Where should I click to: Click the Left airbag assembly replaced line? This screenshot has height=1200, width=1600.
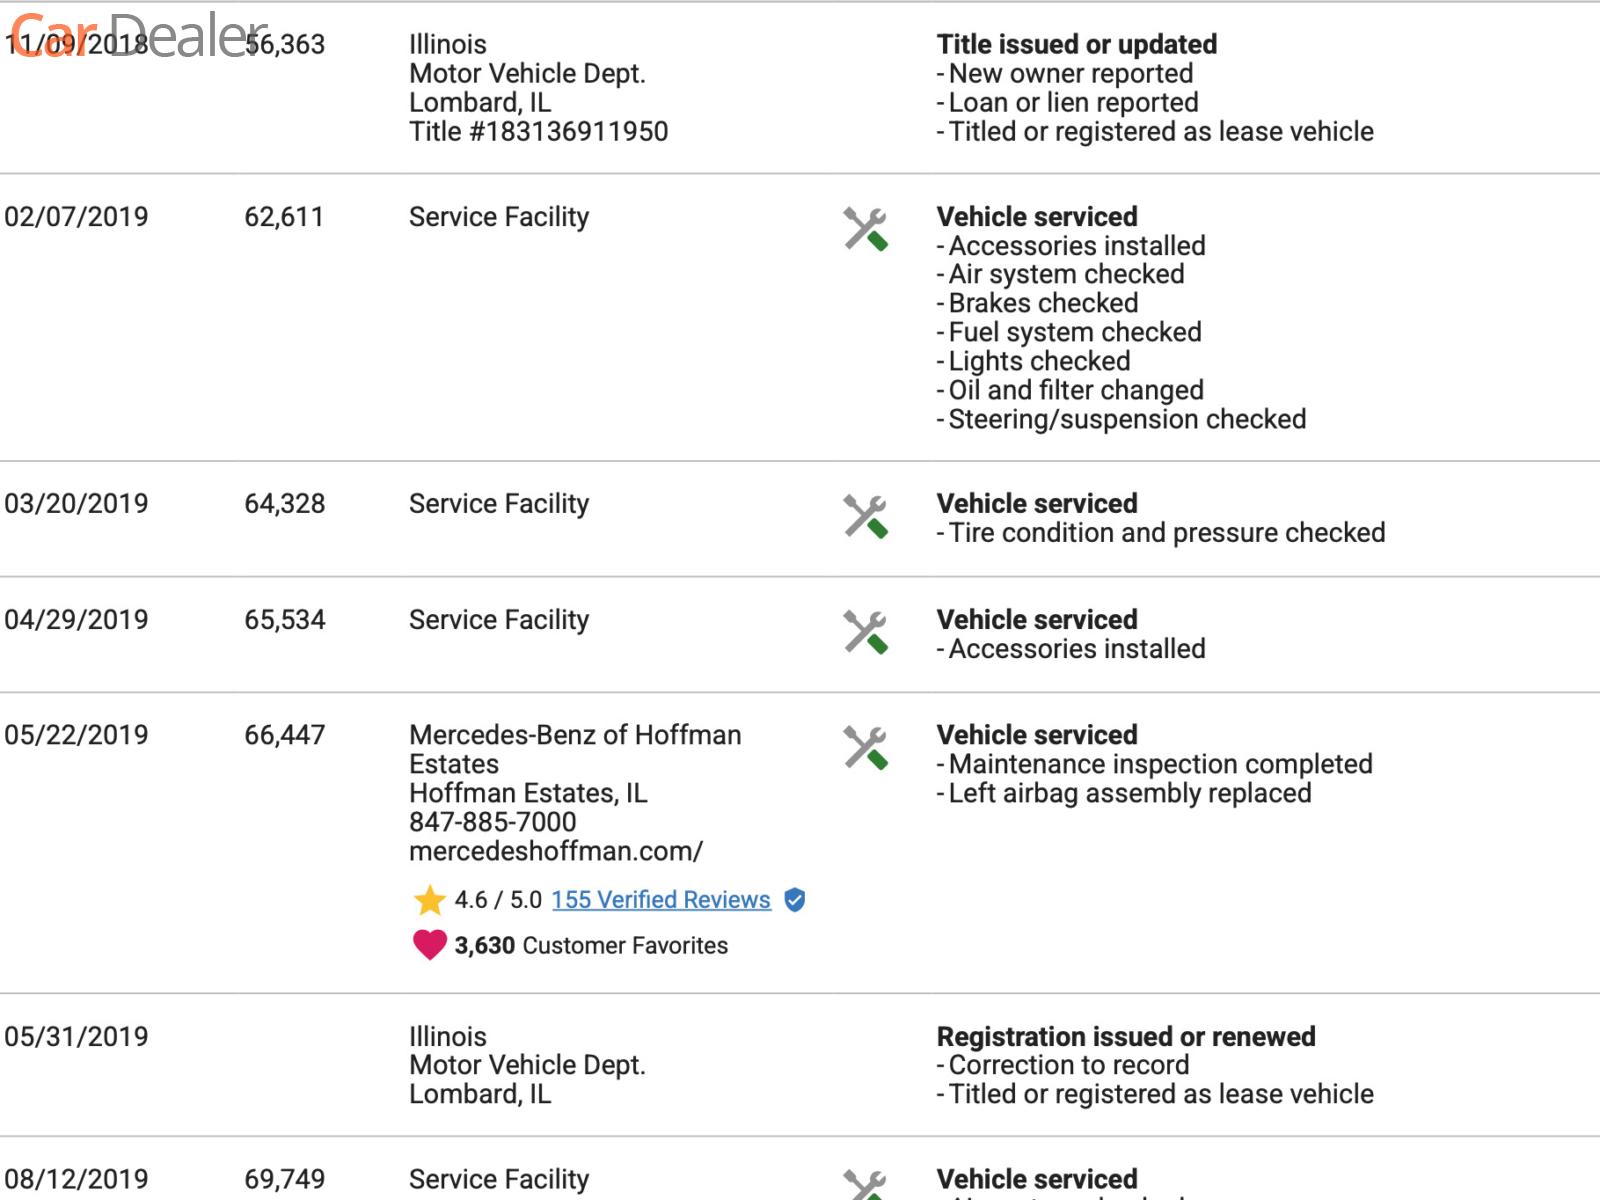1129,793
